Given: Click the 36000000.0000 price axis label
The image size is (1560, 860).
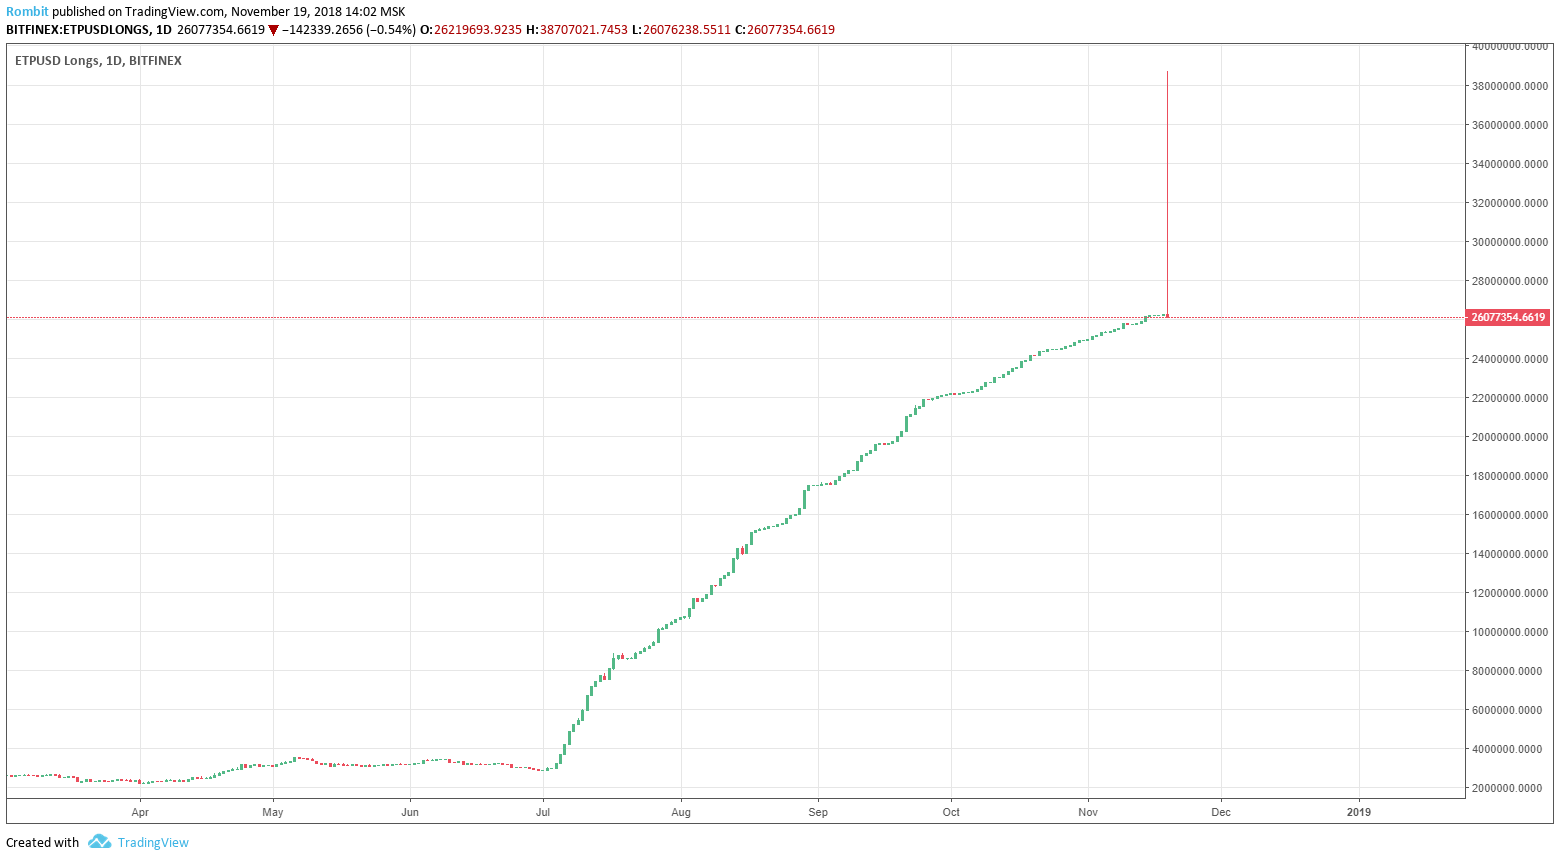Looking at the screenshot, I should [x=1510, y=125].
